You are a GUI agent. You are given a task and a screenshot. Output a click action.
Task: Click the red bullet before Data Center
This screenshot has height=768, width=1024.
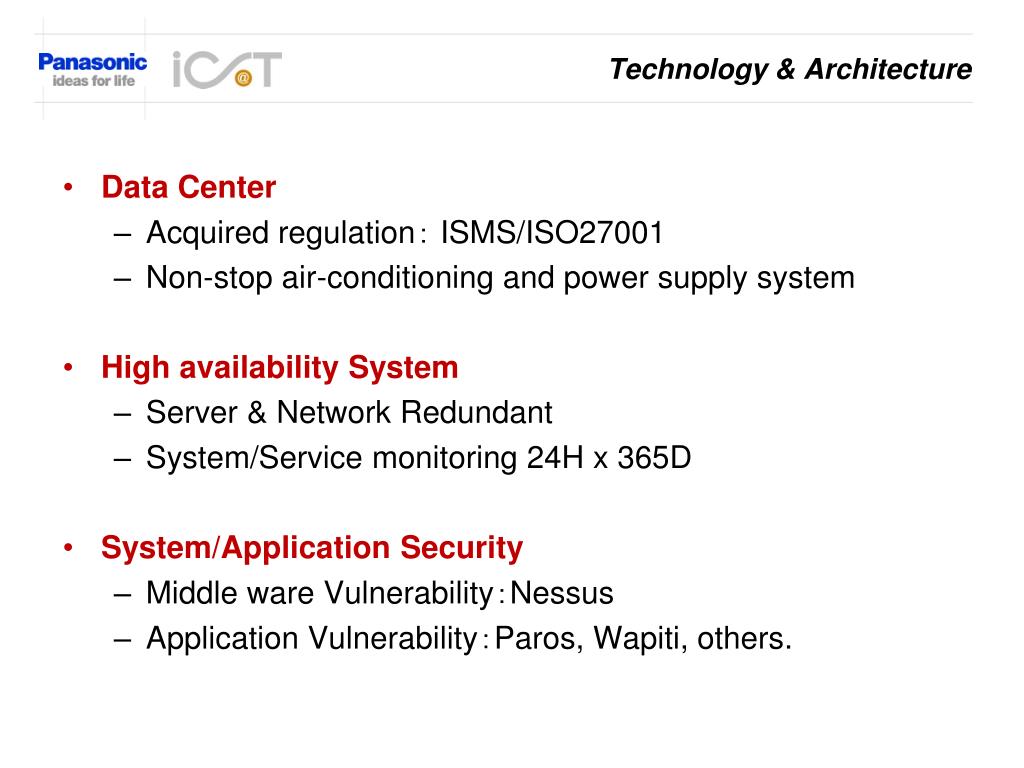(69, 188)
